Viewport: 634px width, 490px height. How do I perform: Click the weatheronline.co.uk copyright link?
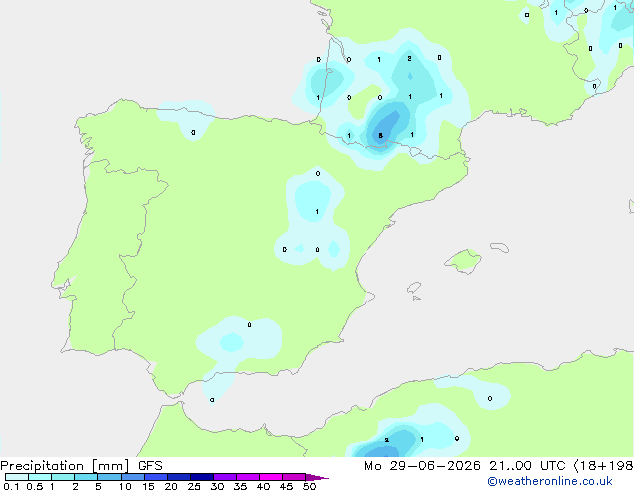(x=549, y=481)
